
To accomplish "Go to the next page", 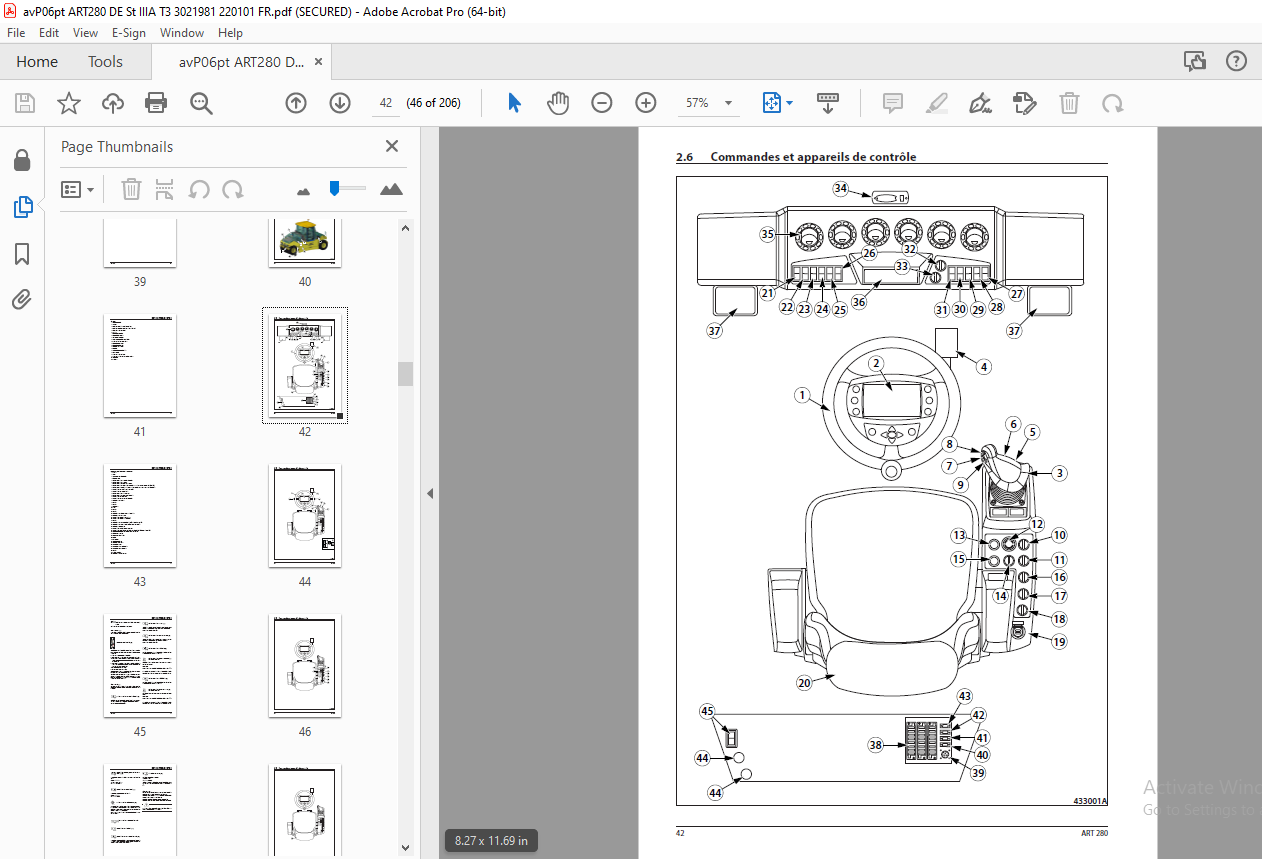I will tap(340, 103).
